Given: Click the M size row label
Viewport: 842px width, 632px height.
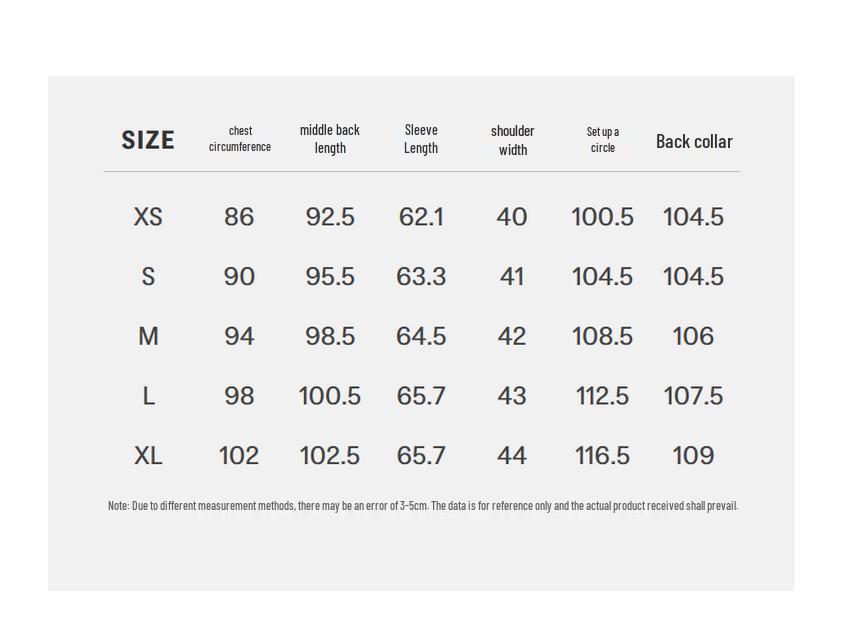Looking at the screenshot, I should click(148, 337).
